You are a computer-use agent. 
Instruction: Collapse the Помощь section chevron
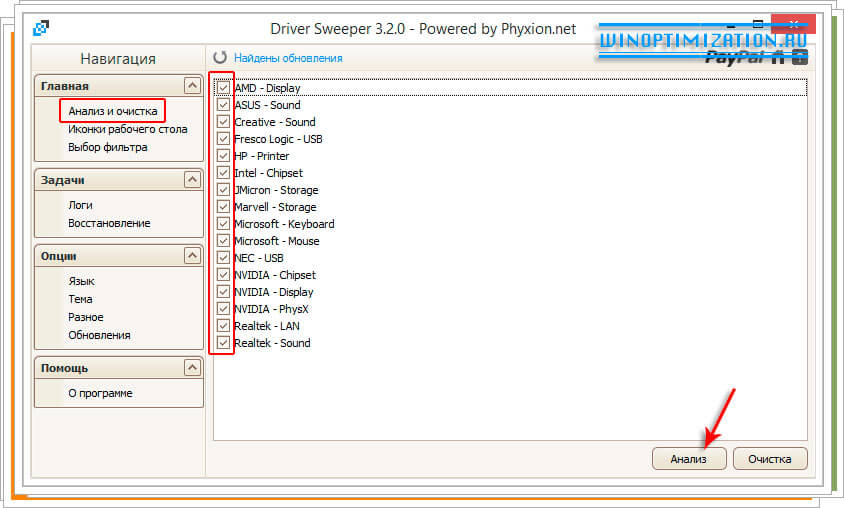[x=192, y=368]
